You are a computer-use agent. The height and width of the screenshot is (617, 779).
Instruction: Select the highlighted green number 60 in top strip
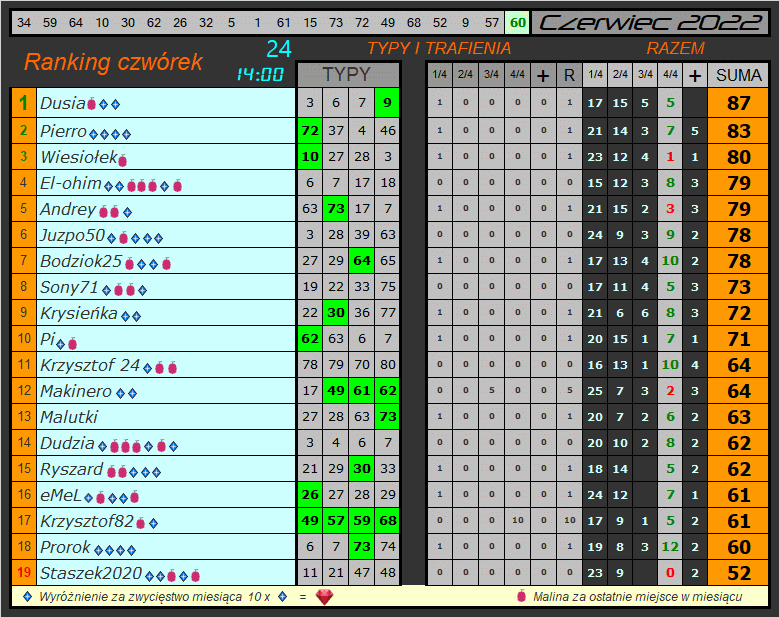click(517, 23)
